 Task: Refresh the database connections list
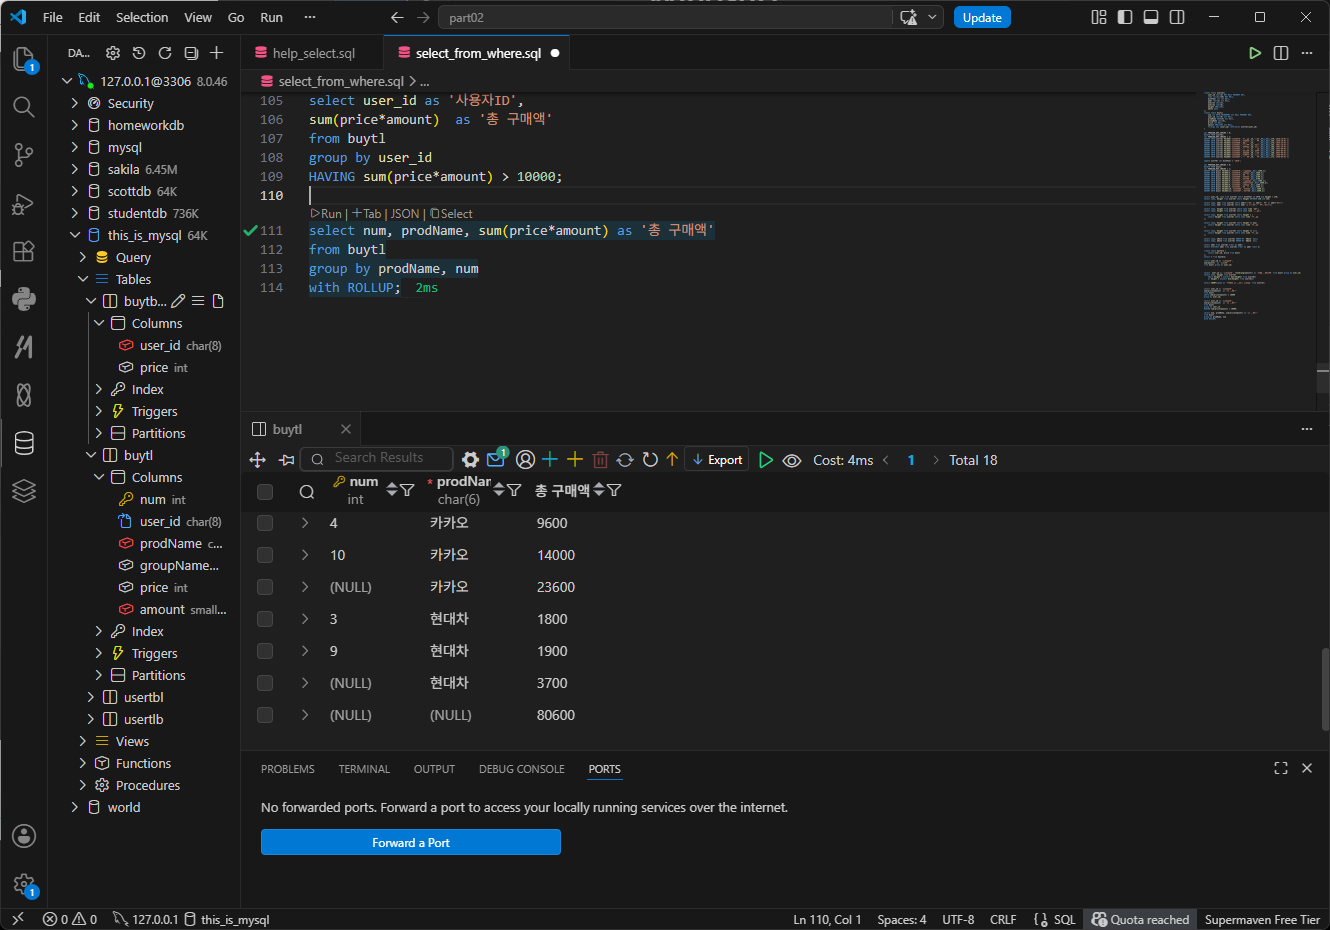tap(165, 53)
